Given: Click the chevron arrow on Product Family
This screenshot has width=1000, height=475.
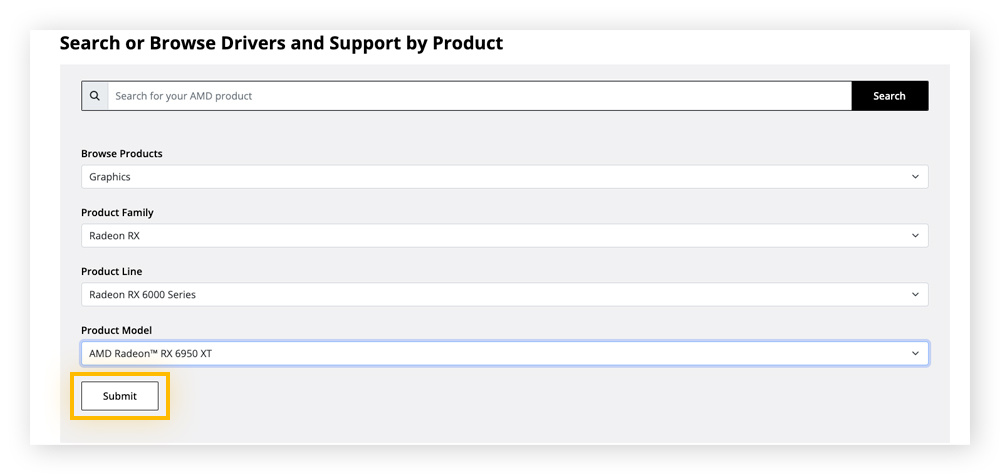Looking at the screenshot, I should click(915, 236).
